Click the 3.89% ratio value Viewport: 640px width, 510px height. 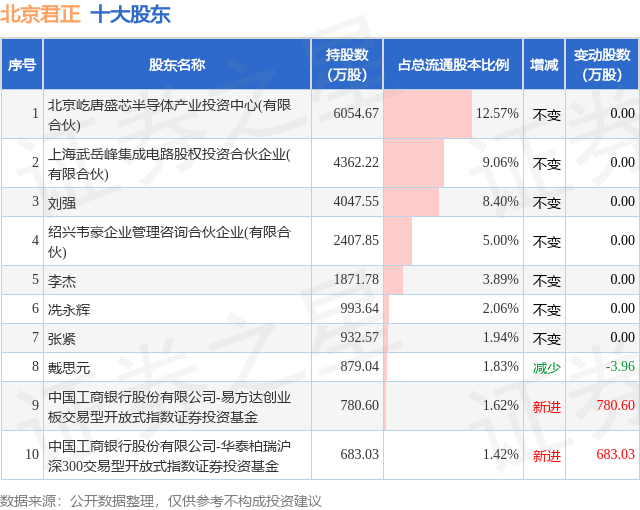click(x=500, y=279)
